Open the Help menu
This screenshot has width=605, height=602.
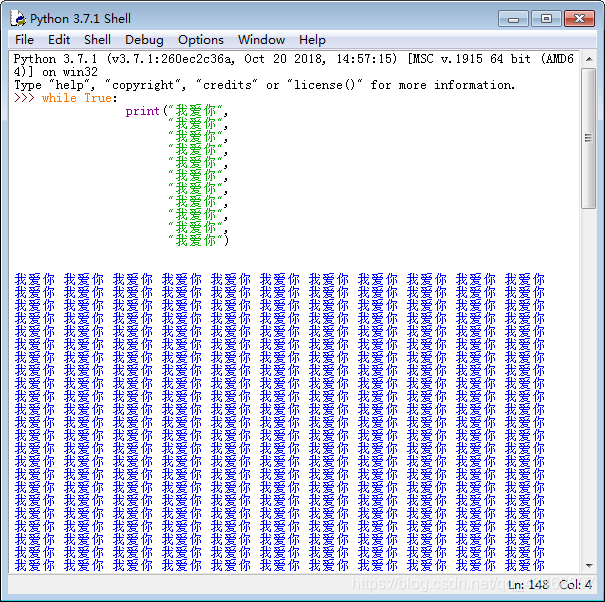[312, 40]
